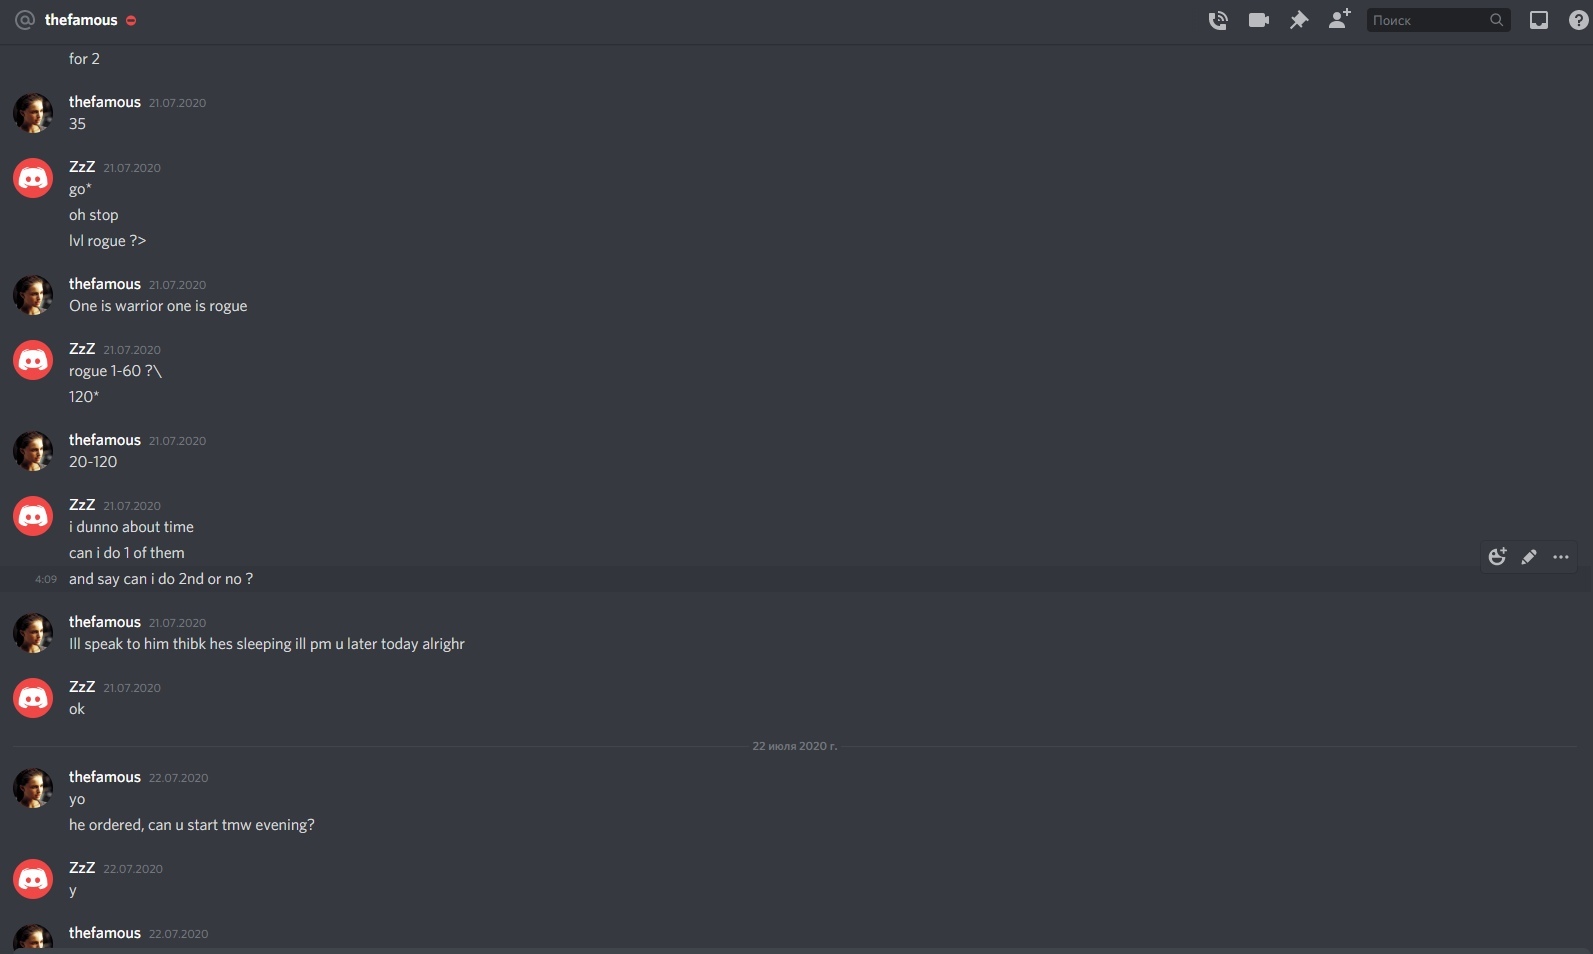This screenshot has height=954, width=1593.
Task: Click ZzZ avatar next to go*
Action: click(33, 178)
